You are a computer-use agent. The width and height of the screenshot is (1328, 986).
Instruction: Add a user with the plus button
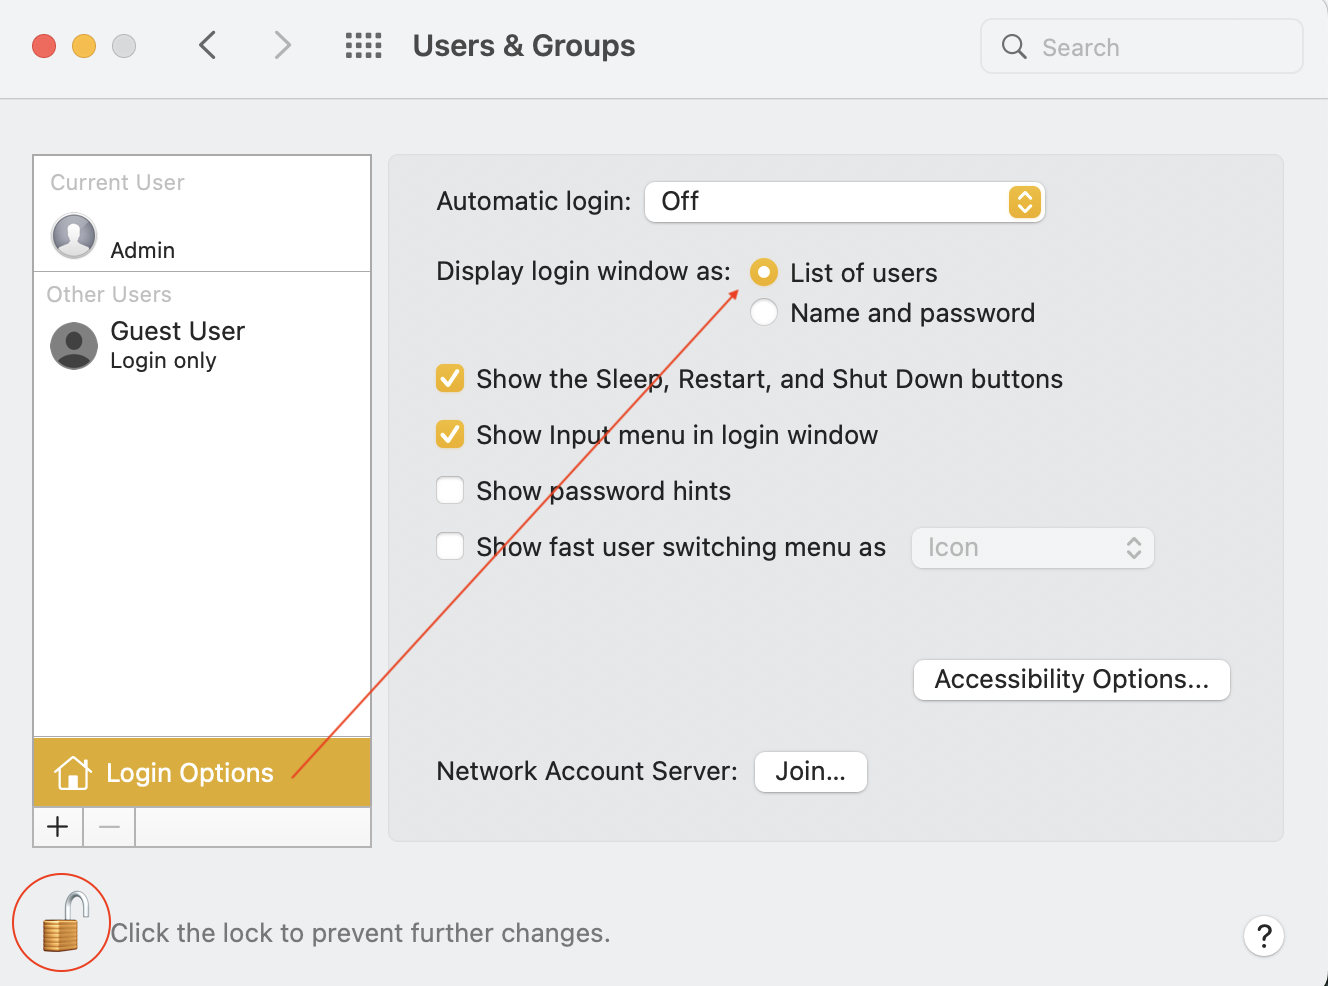point(58,827)
